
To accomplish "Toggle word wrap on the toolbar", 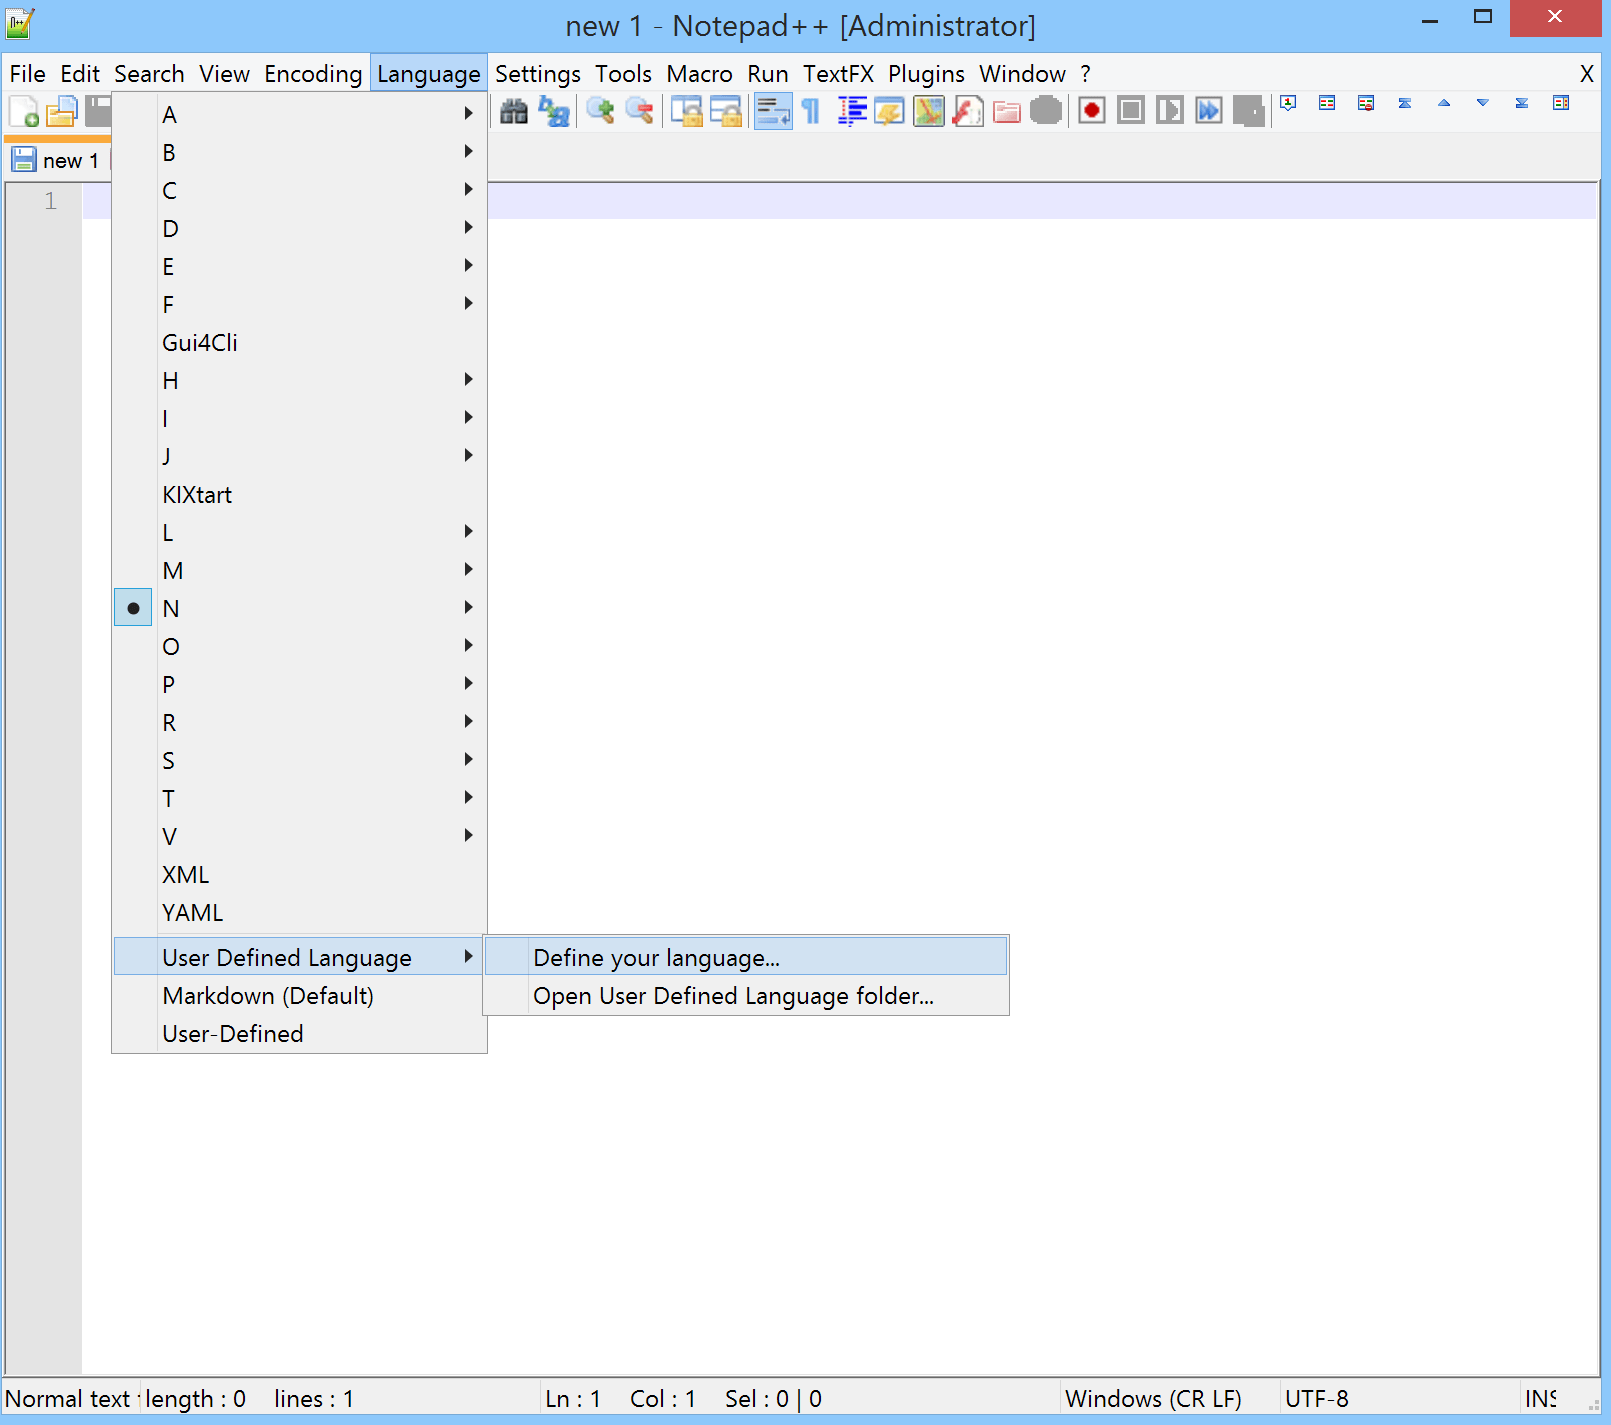I will point(772,111).
